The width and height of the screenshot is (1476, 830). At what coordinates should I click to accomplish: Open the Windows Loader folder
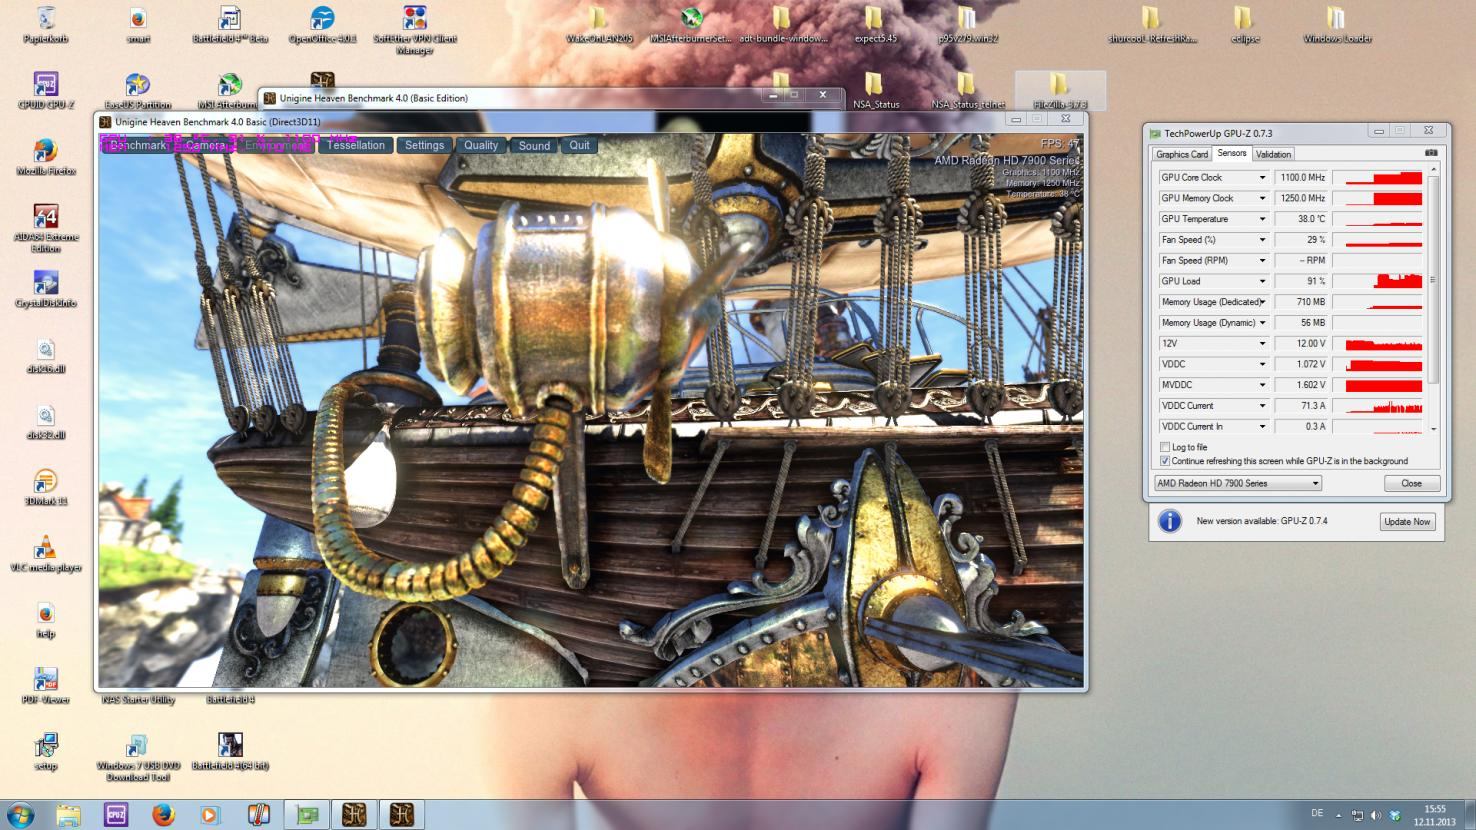tap(1336, 24)
